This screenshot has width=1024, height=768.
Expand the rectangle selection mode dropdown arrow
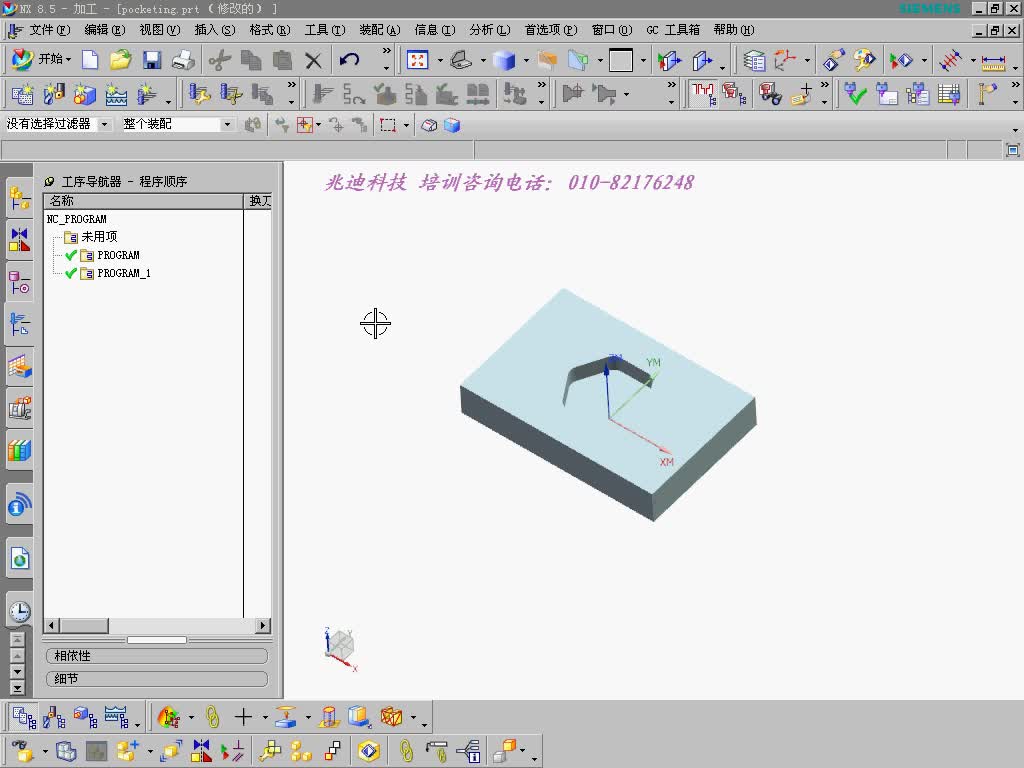click(406, 125)
